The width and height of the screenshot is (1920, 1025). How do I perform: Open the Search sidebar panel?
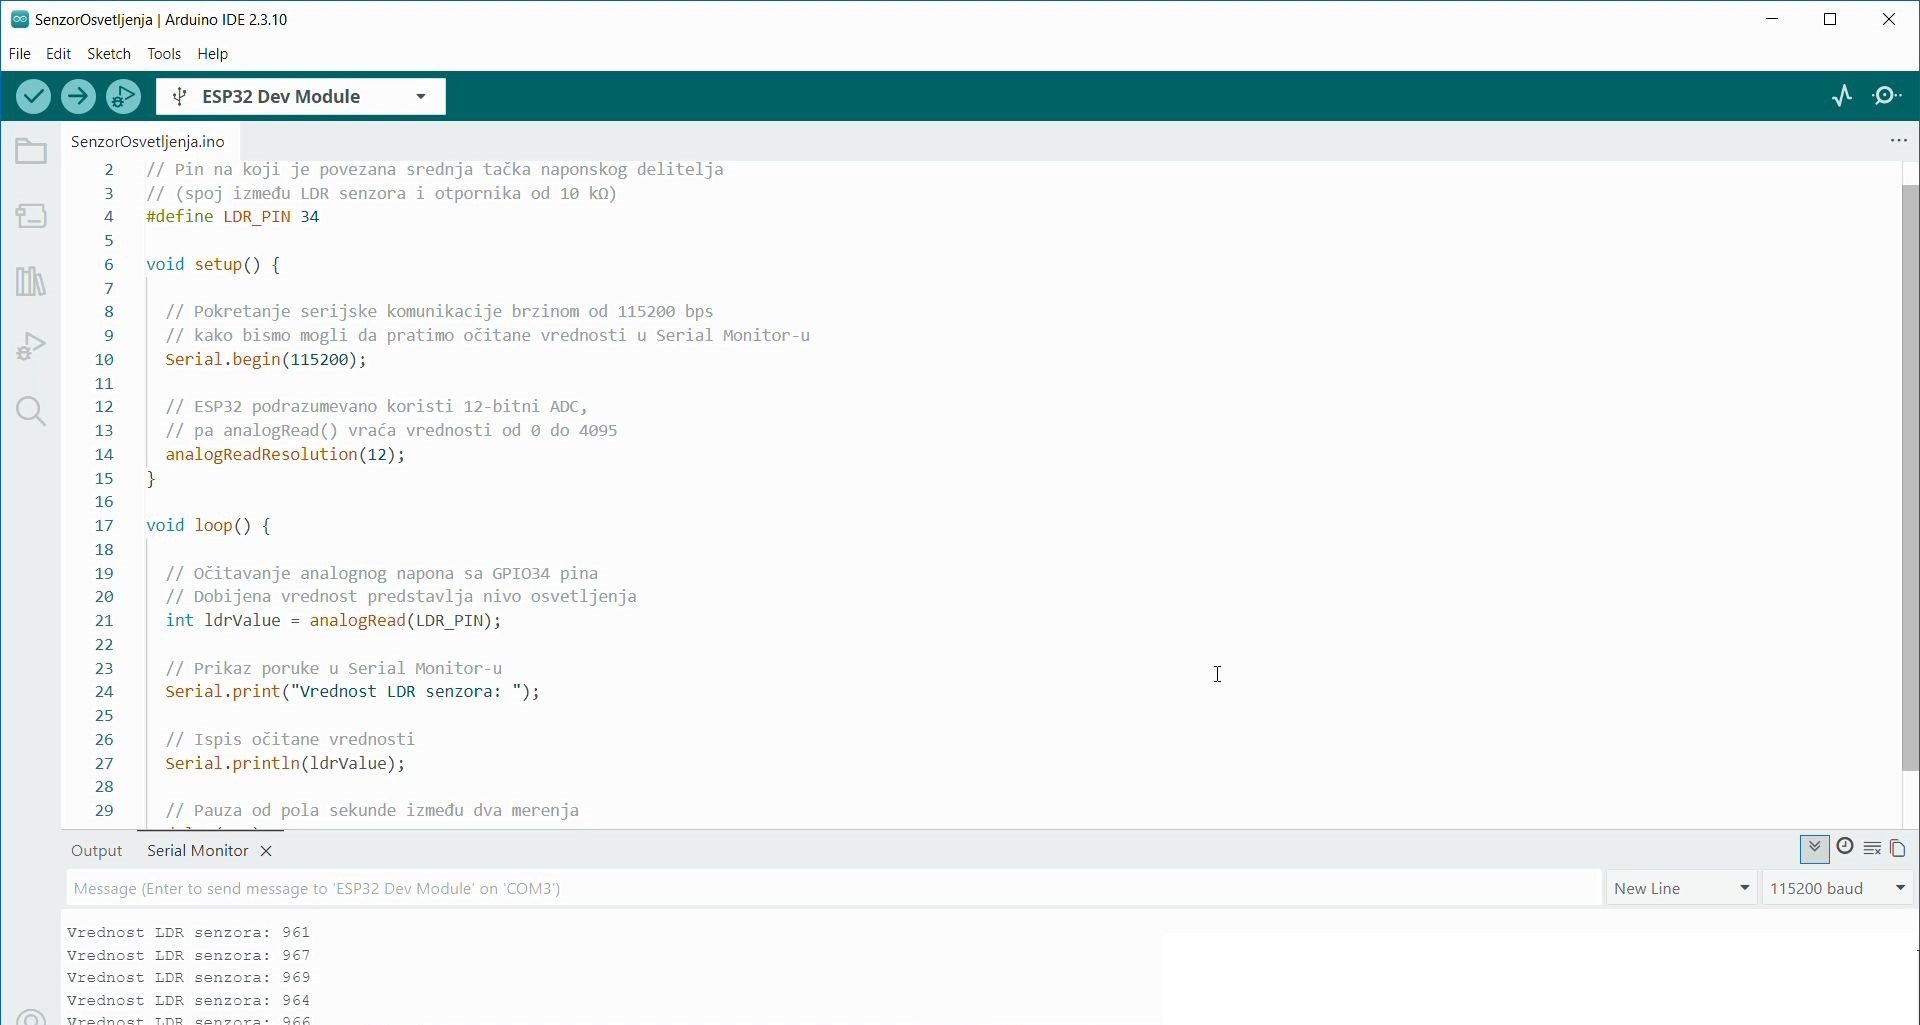(x=31, y=412)
